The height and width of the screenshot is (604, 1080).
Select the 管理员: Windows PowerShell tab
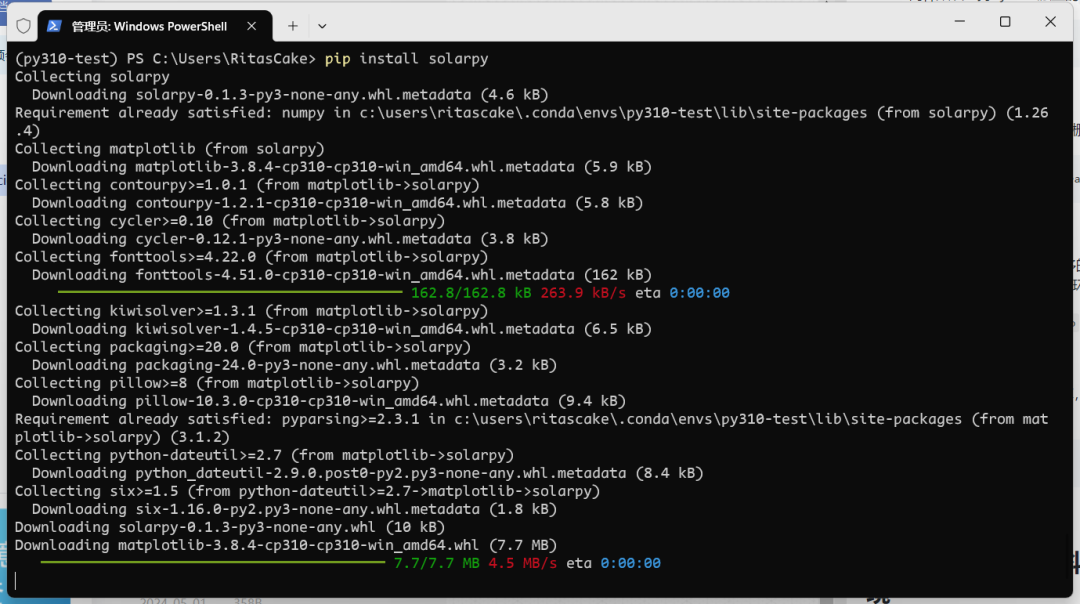pyautogui.click(x=148, y=25)
